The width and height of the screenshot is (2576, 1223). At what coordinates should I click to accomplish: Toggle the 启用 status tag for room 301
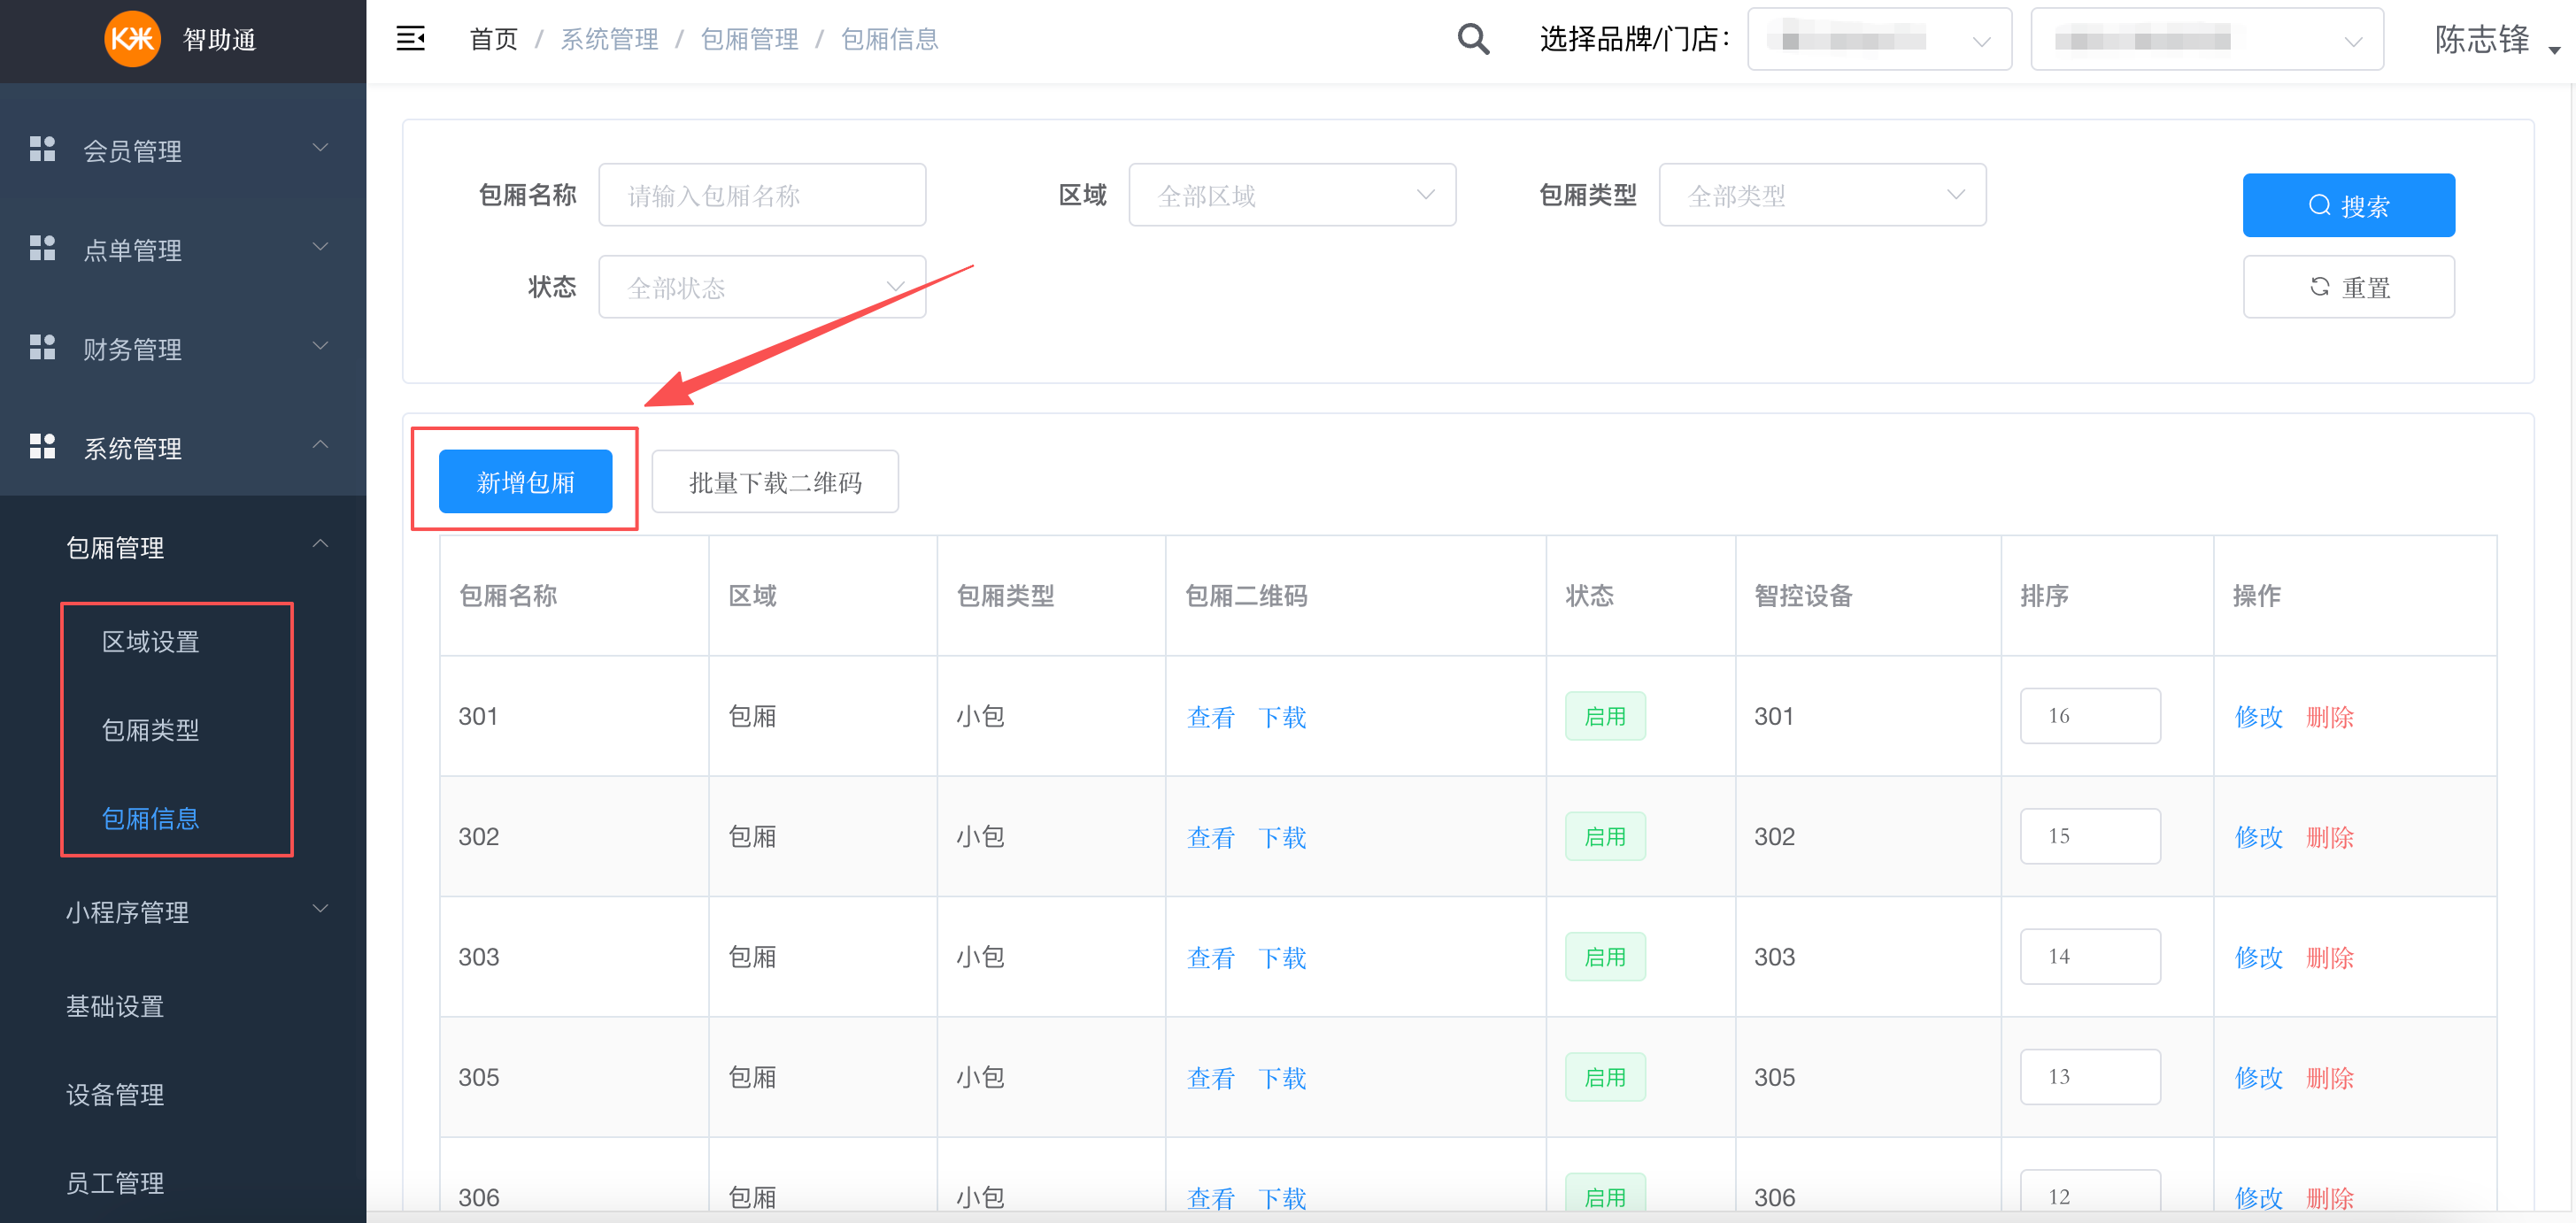[1604, 716]
